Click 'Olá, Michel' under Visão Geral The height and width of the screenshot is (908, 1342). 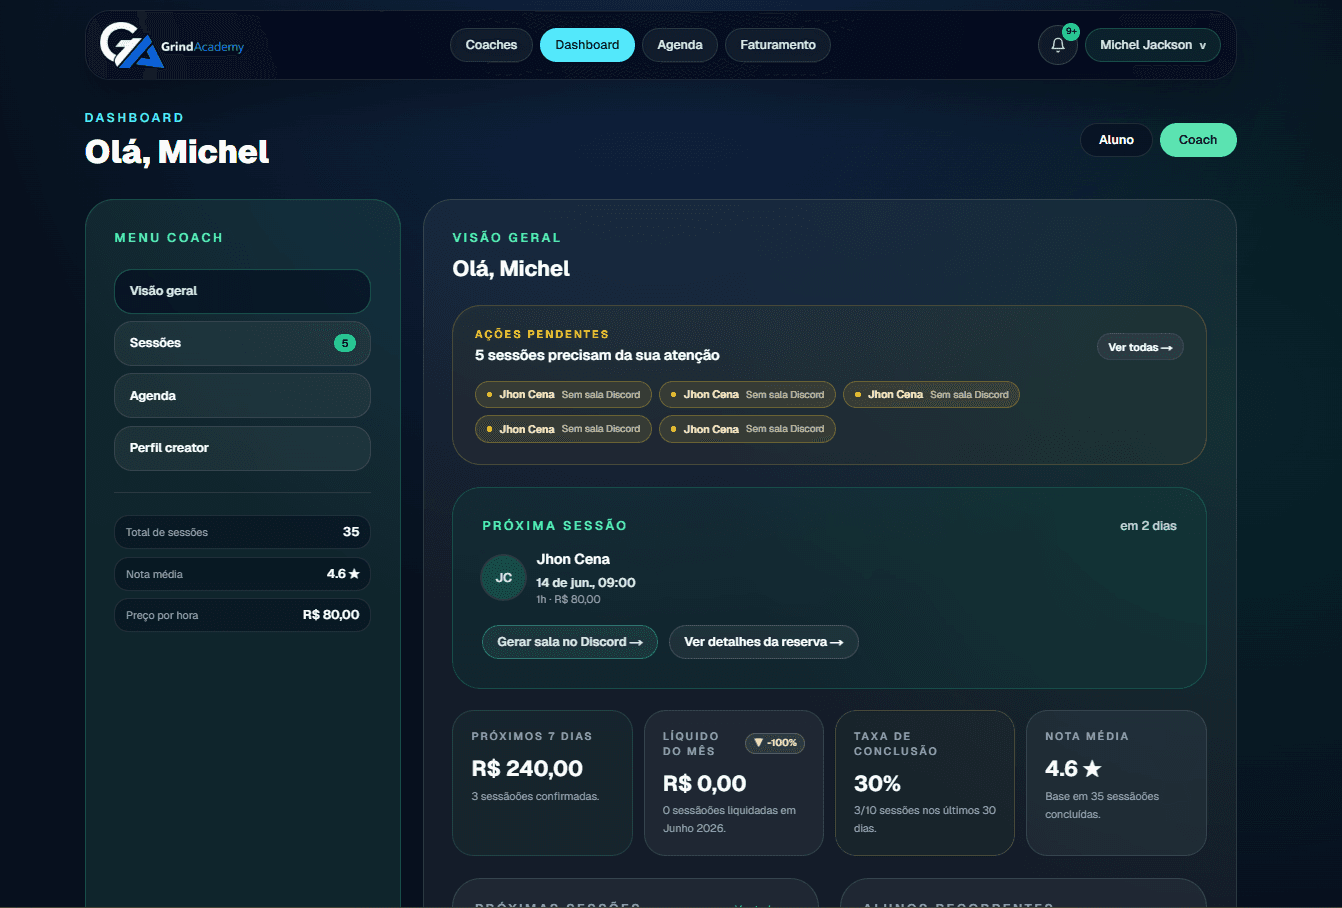pos(511,269)
